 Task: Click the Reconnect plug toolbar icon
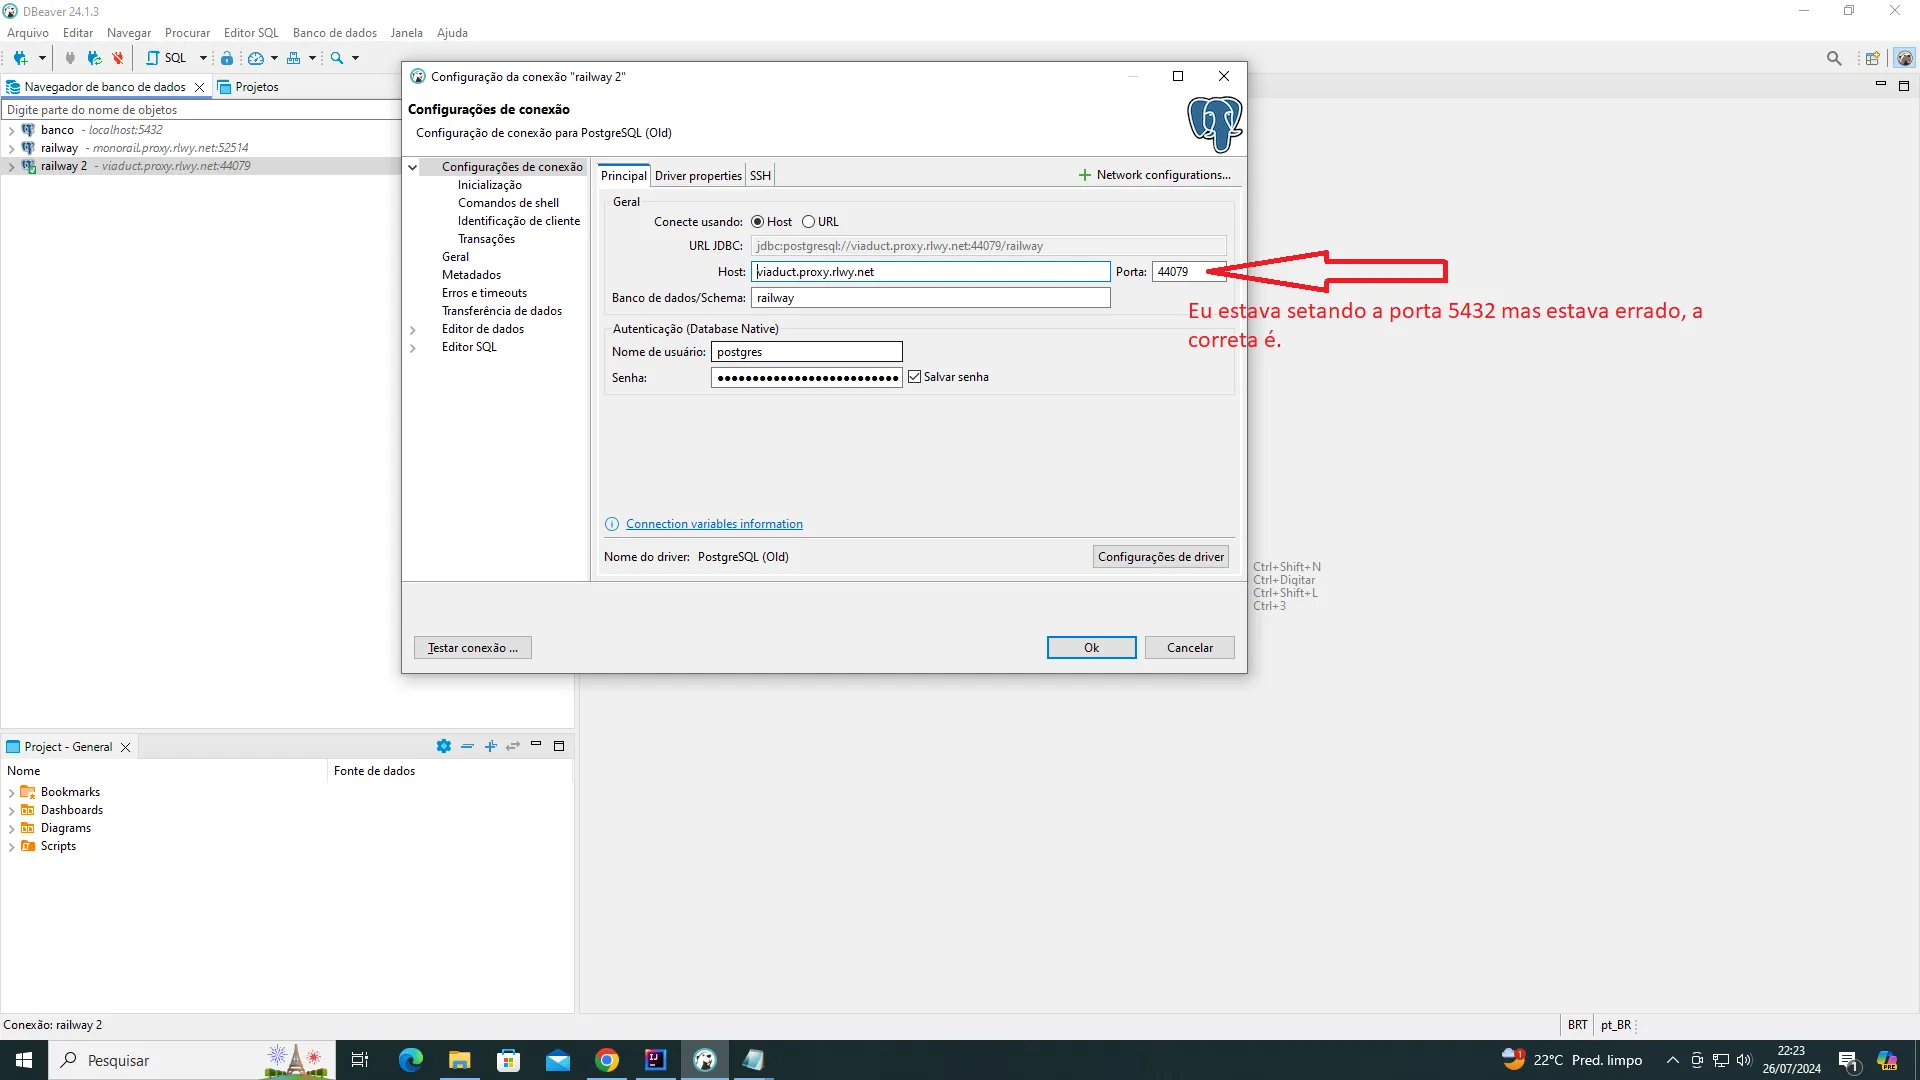(x=94, y=58)
